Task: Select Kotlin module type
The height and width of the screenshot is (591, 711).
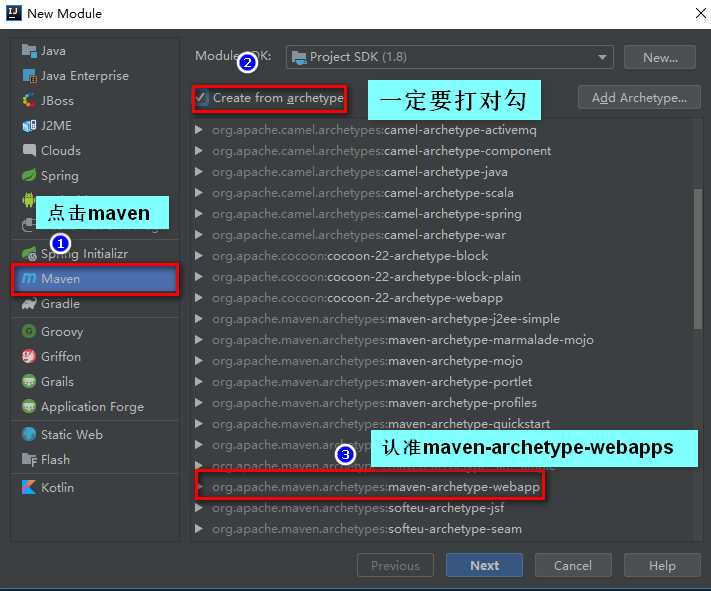Action: [x=95, y=488]
